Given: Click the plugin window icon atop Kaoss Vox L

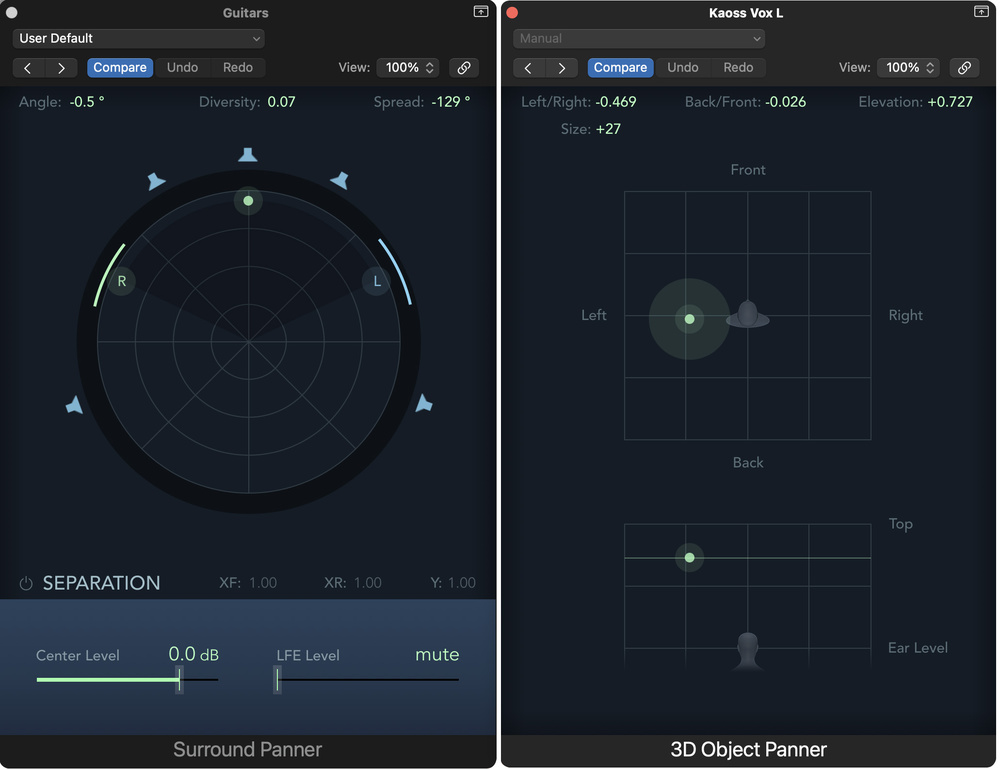Looking at the screenshot, I should 981,11.
